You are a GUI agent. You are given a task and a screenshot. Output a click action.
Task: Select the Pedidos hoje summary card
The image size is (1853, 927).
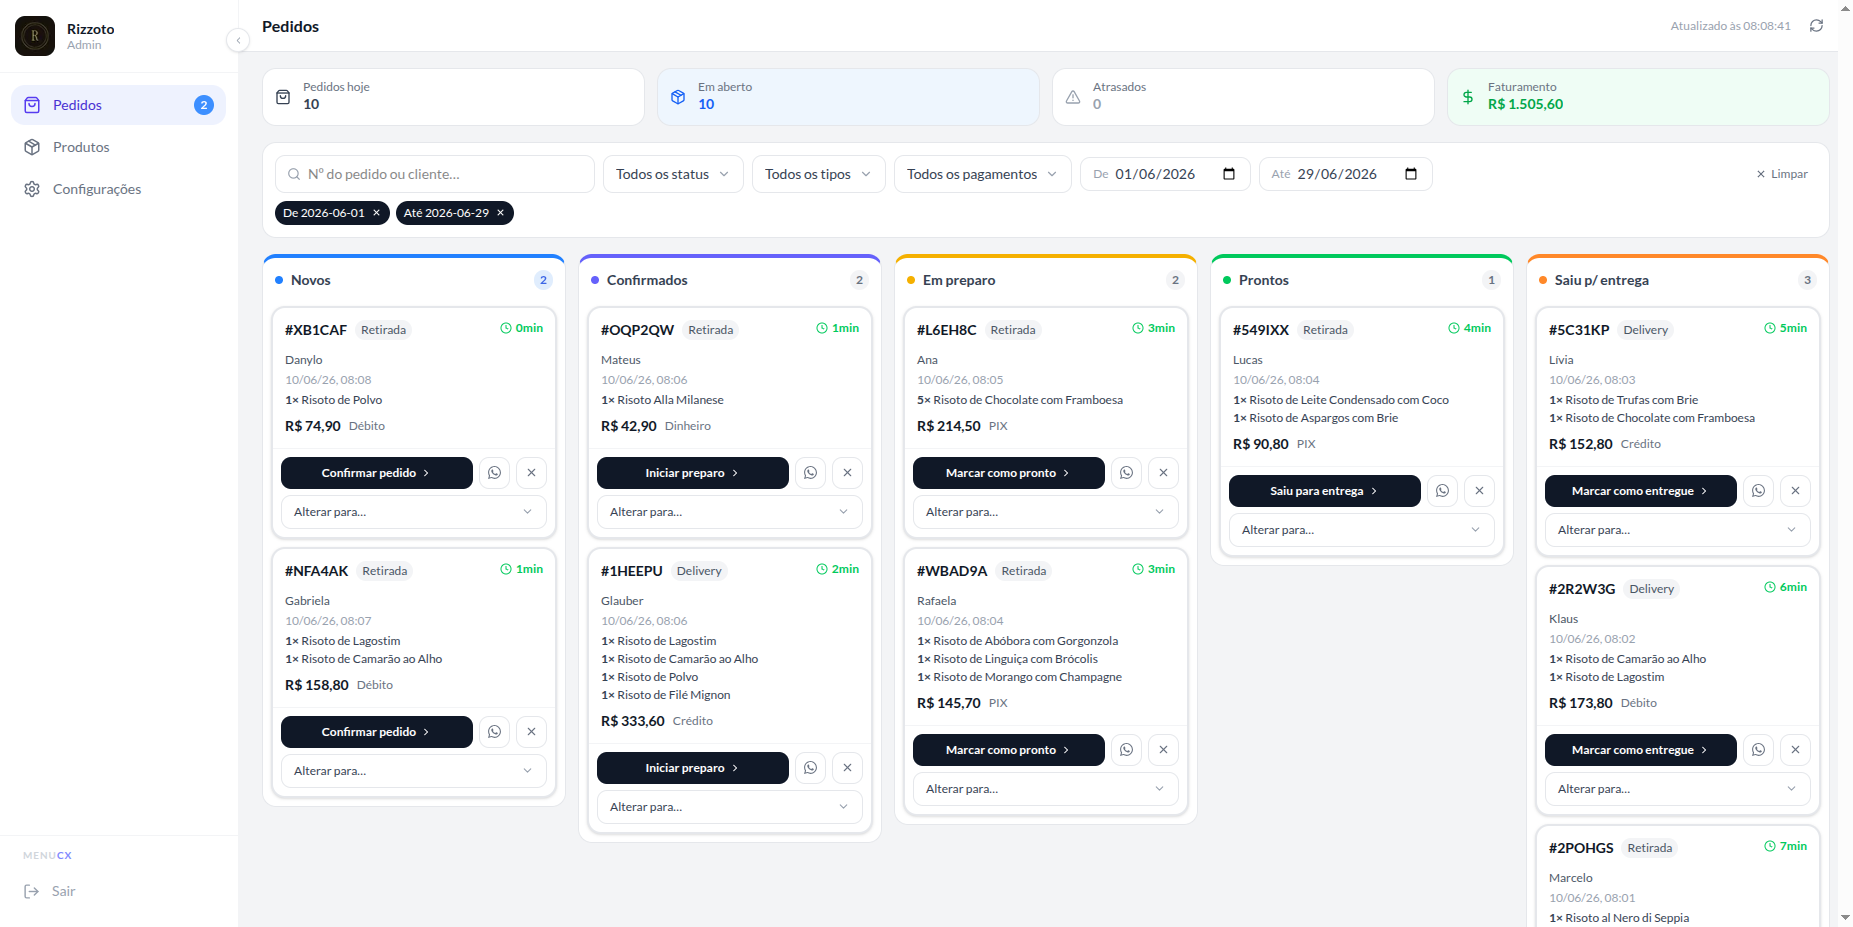[x=453, y=97]
